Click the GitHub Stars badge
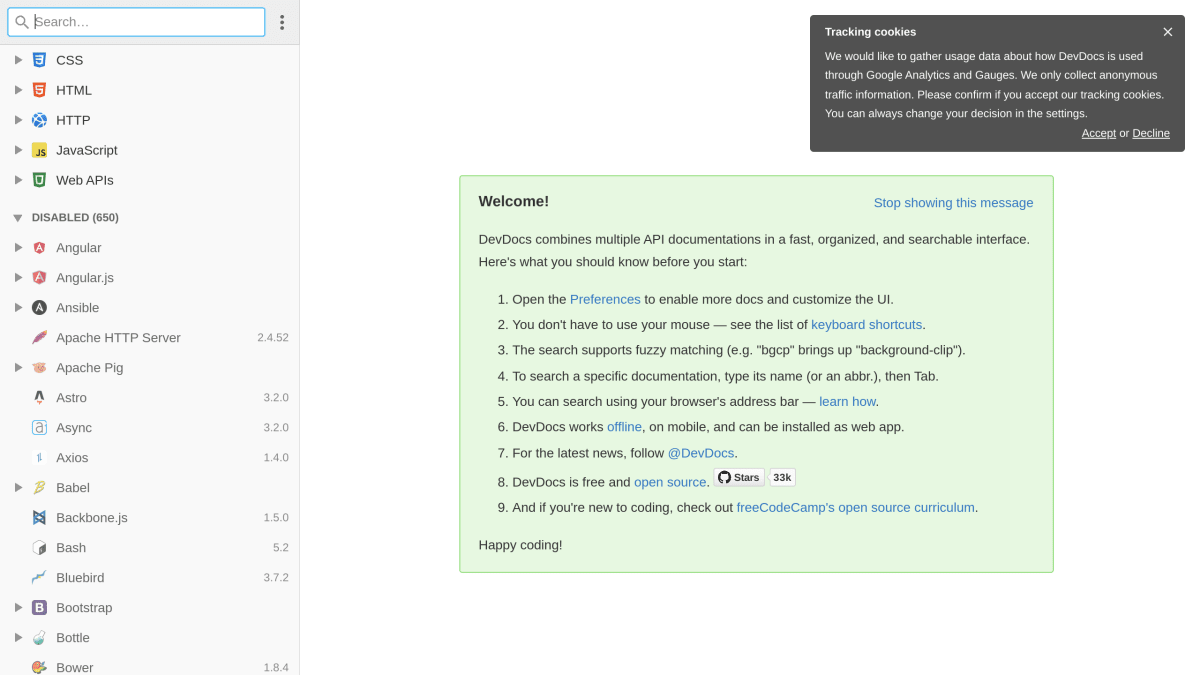Image resolution: width=1200 pixels, height=675 pixels. 739,477
